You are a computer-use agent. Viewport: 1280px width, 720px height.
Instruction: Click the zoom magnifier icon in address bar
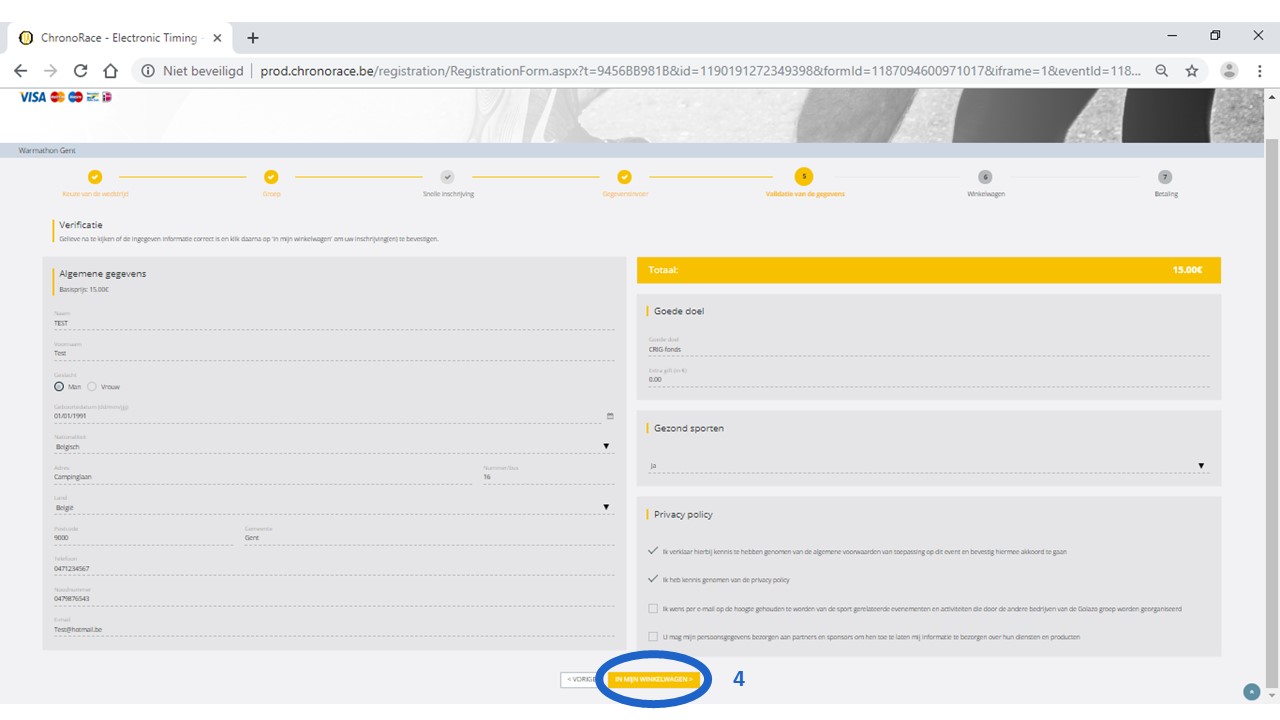pos(1162,71)
